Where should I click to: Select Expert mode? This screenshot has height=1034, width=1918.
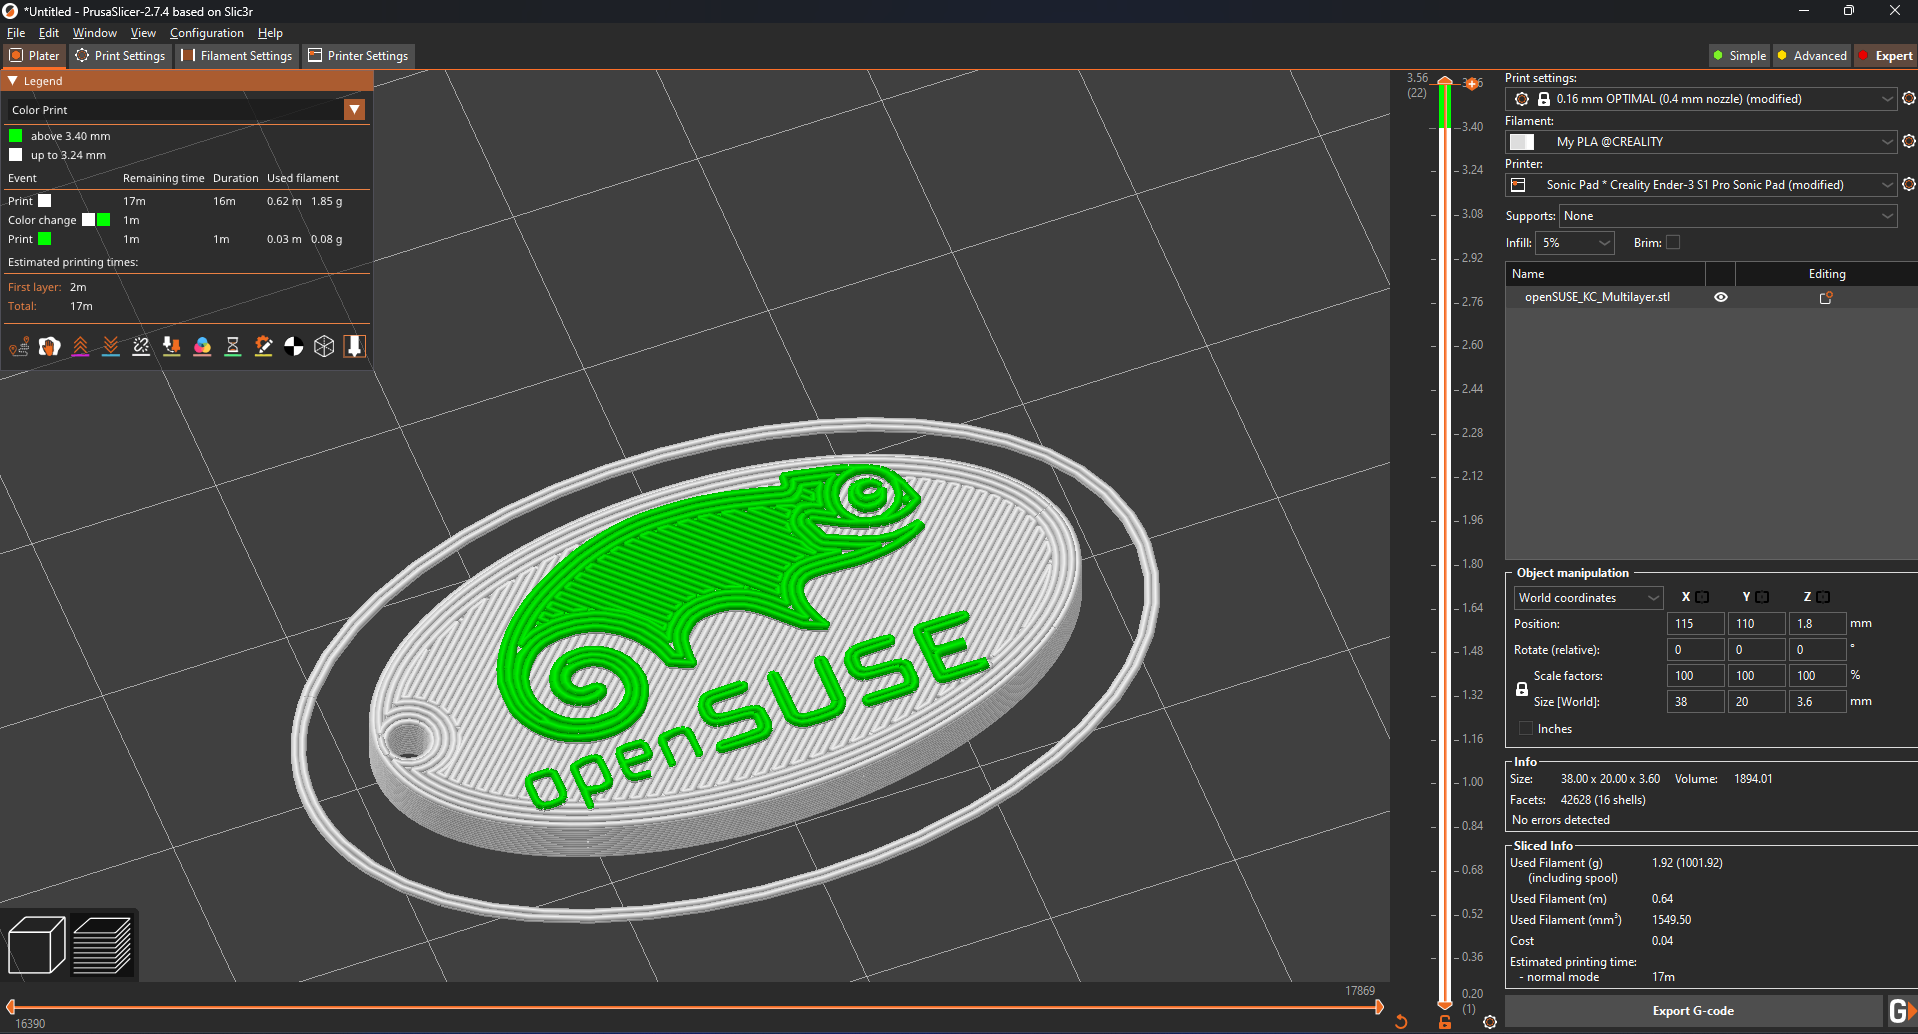coord(1886,56)
